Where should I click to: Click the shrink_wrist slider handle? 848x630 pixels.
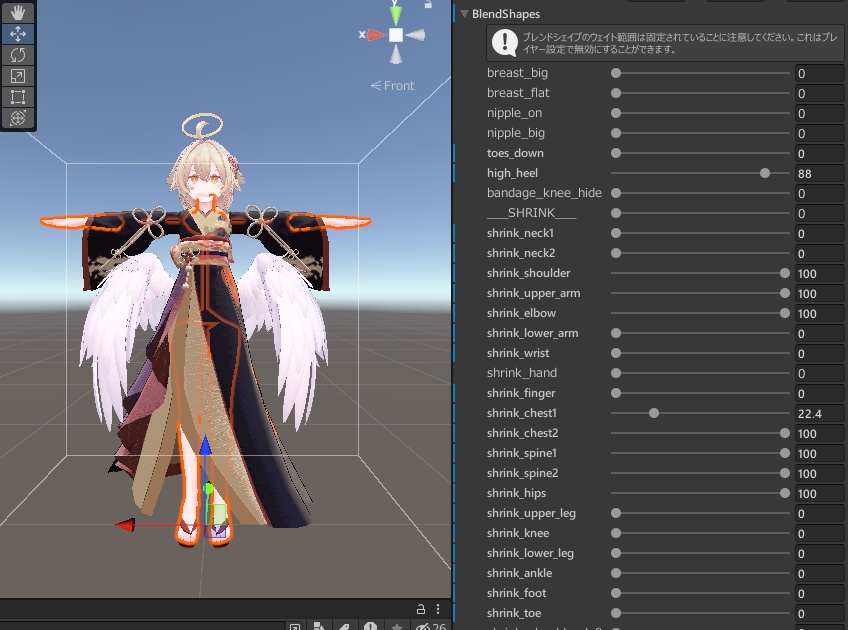616,353
